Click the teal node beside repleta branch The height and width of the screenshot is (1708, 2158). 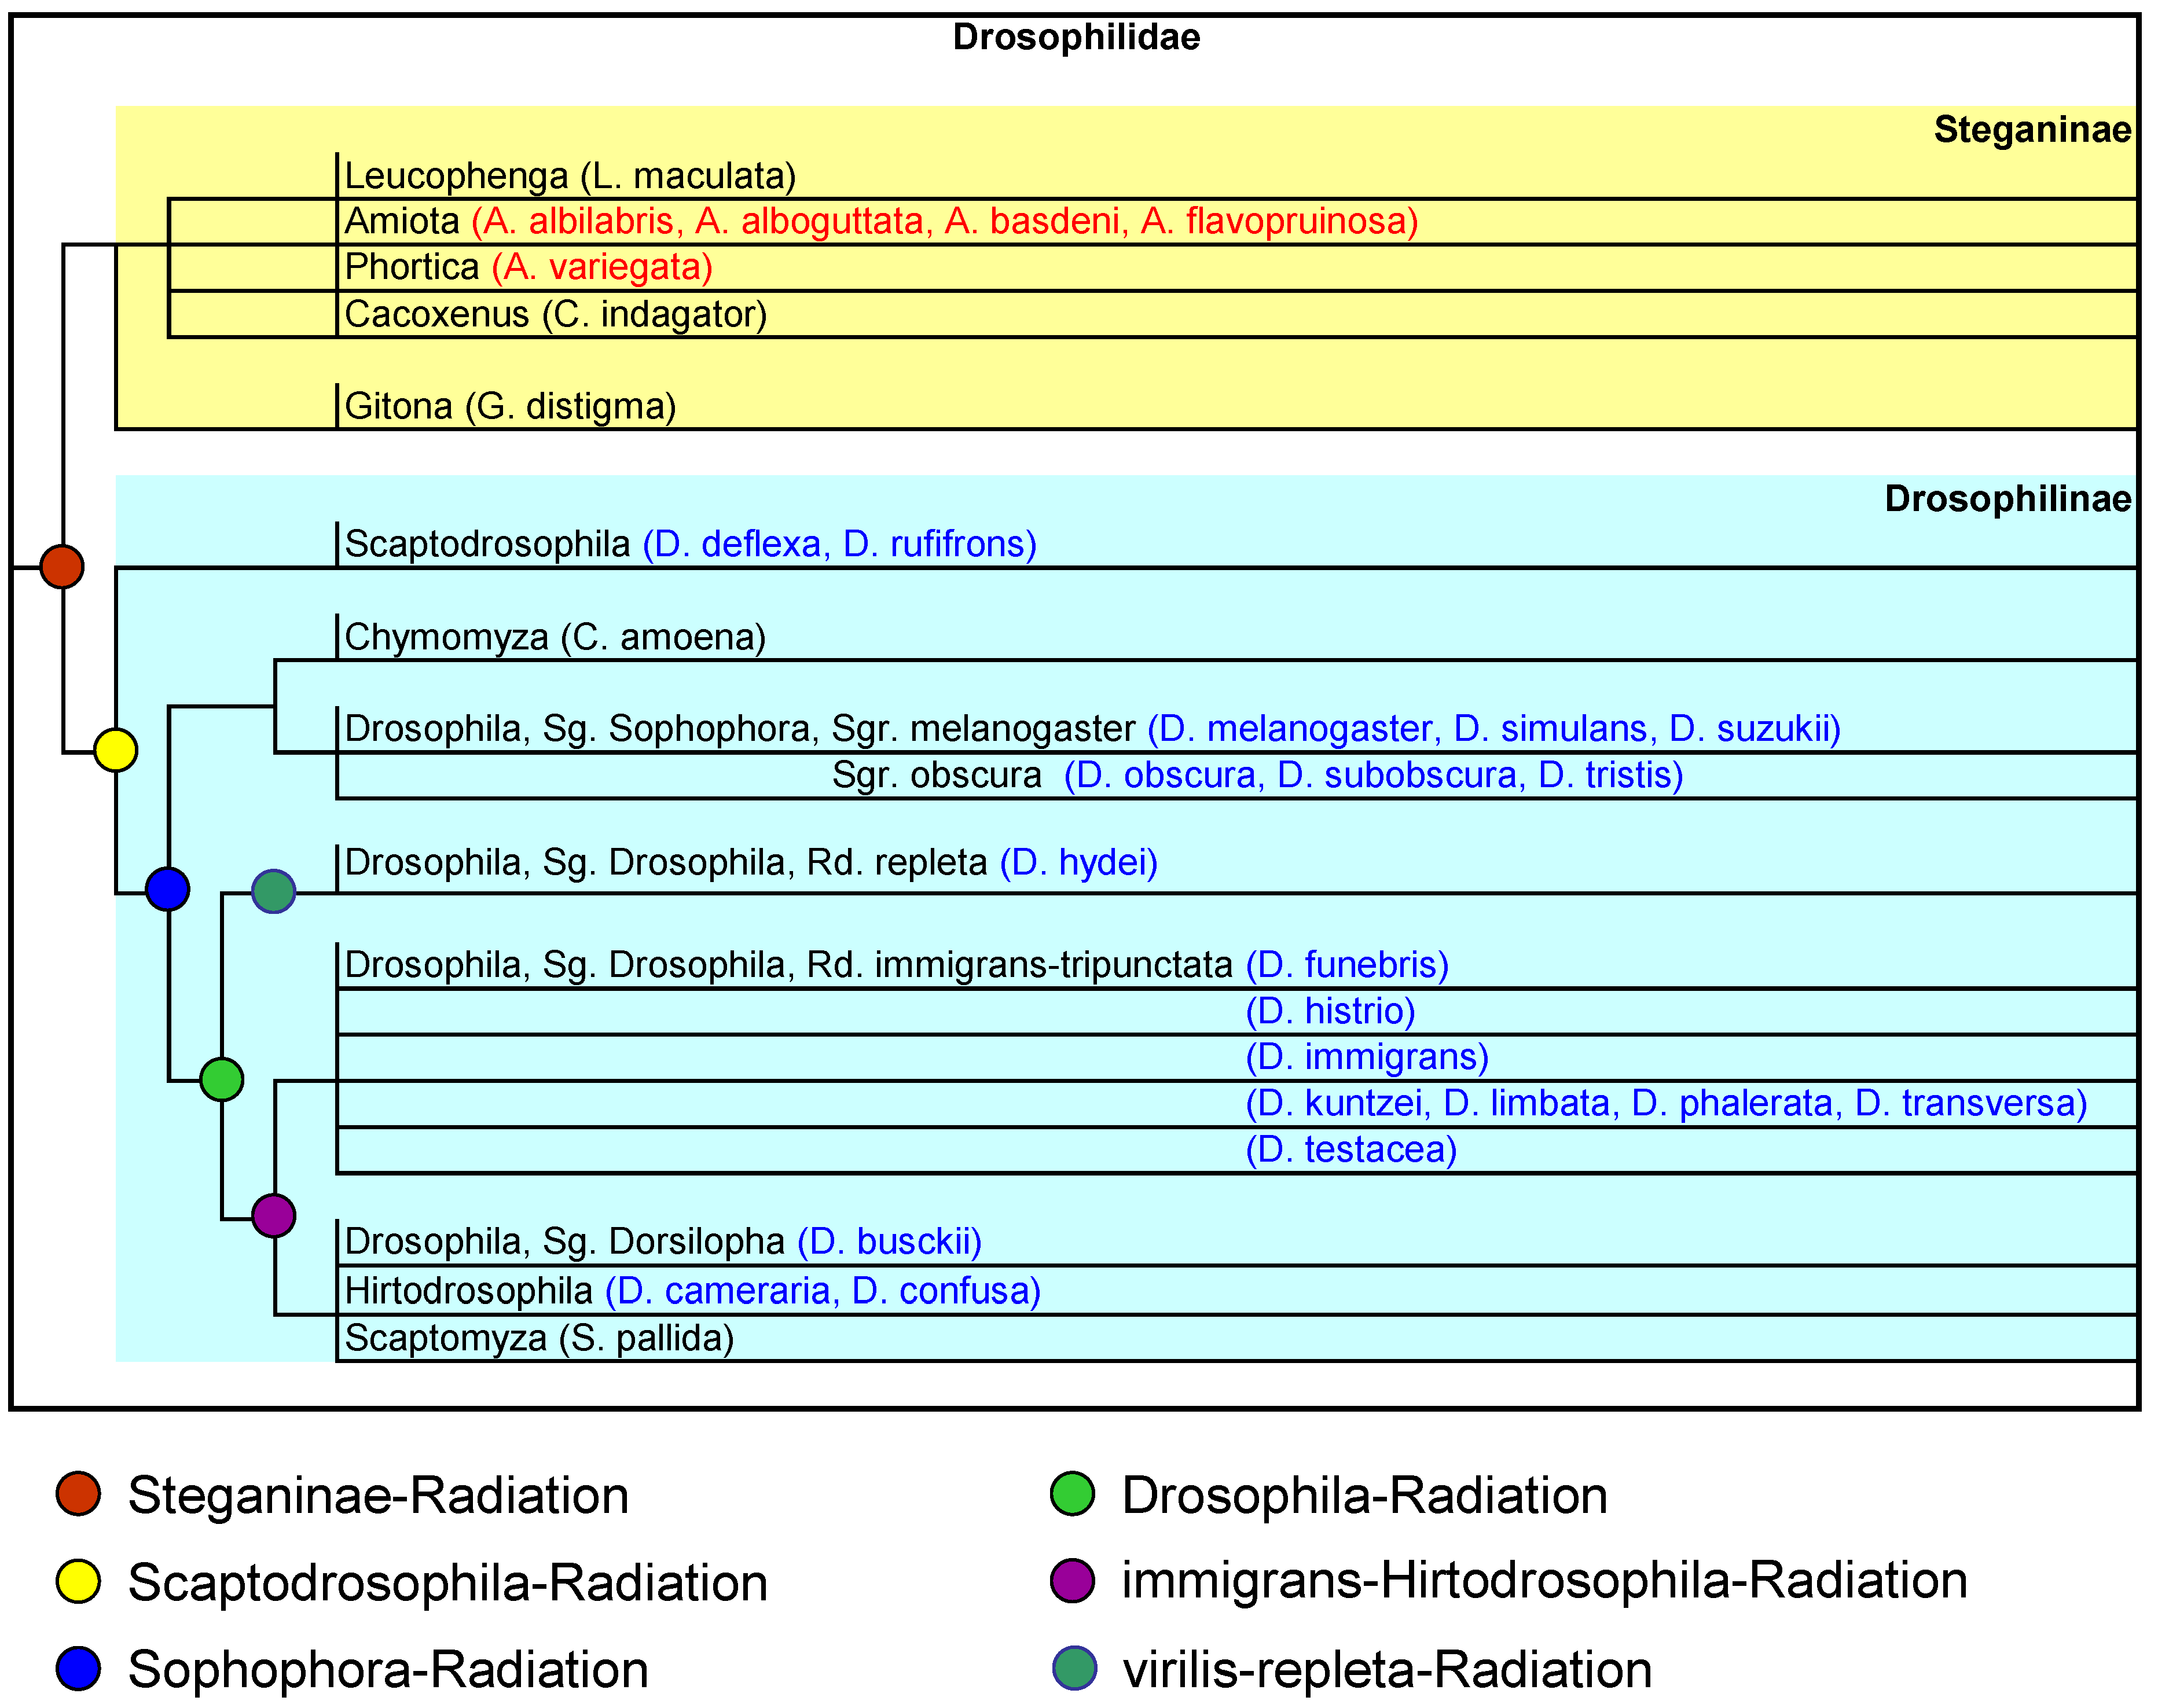tap(273, 891)
